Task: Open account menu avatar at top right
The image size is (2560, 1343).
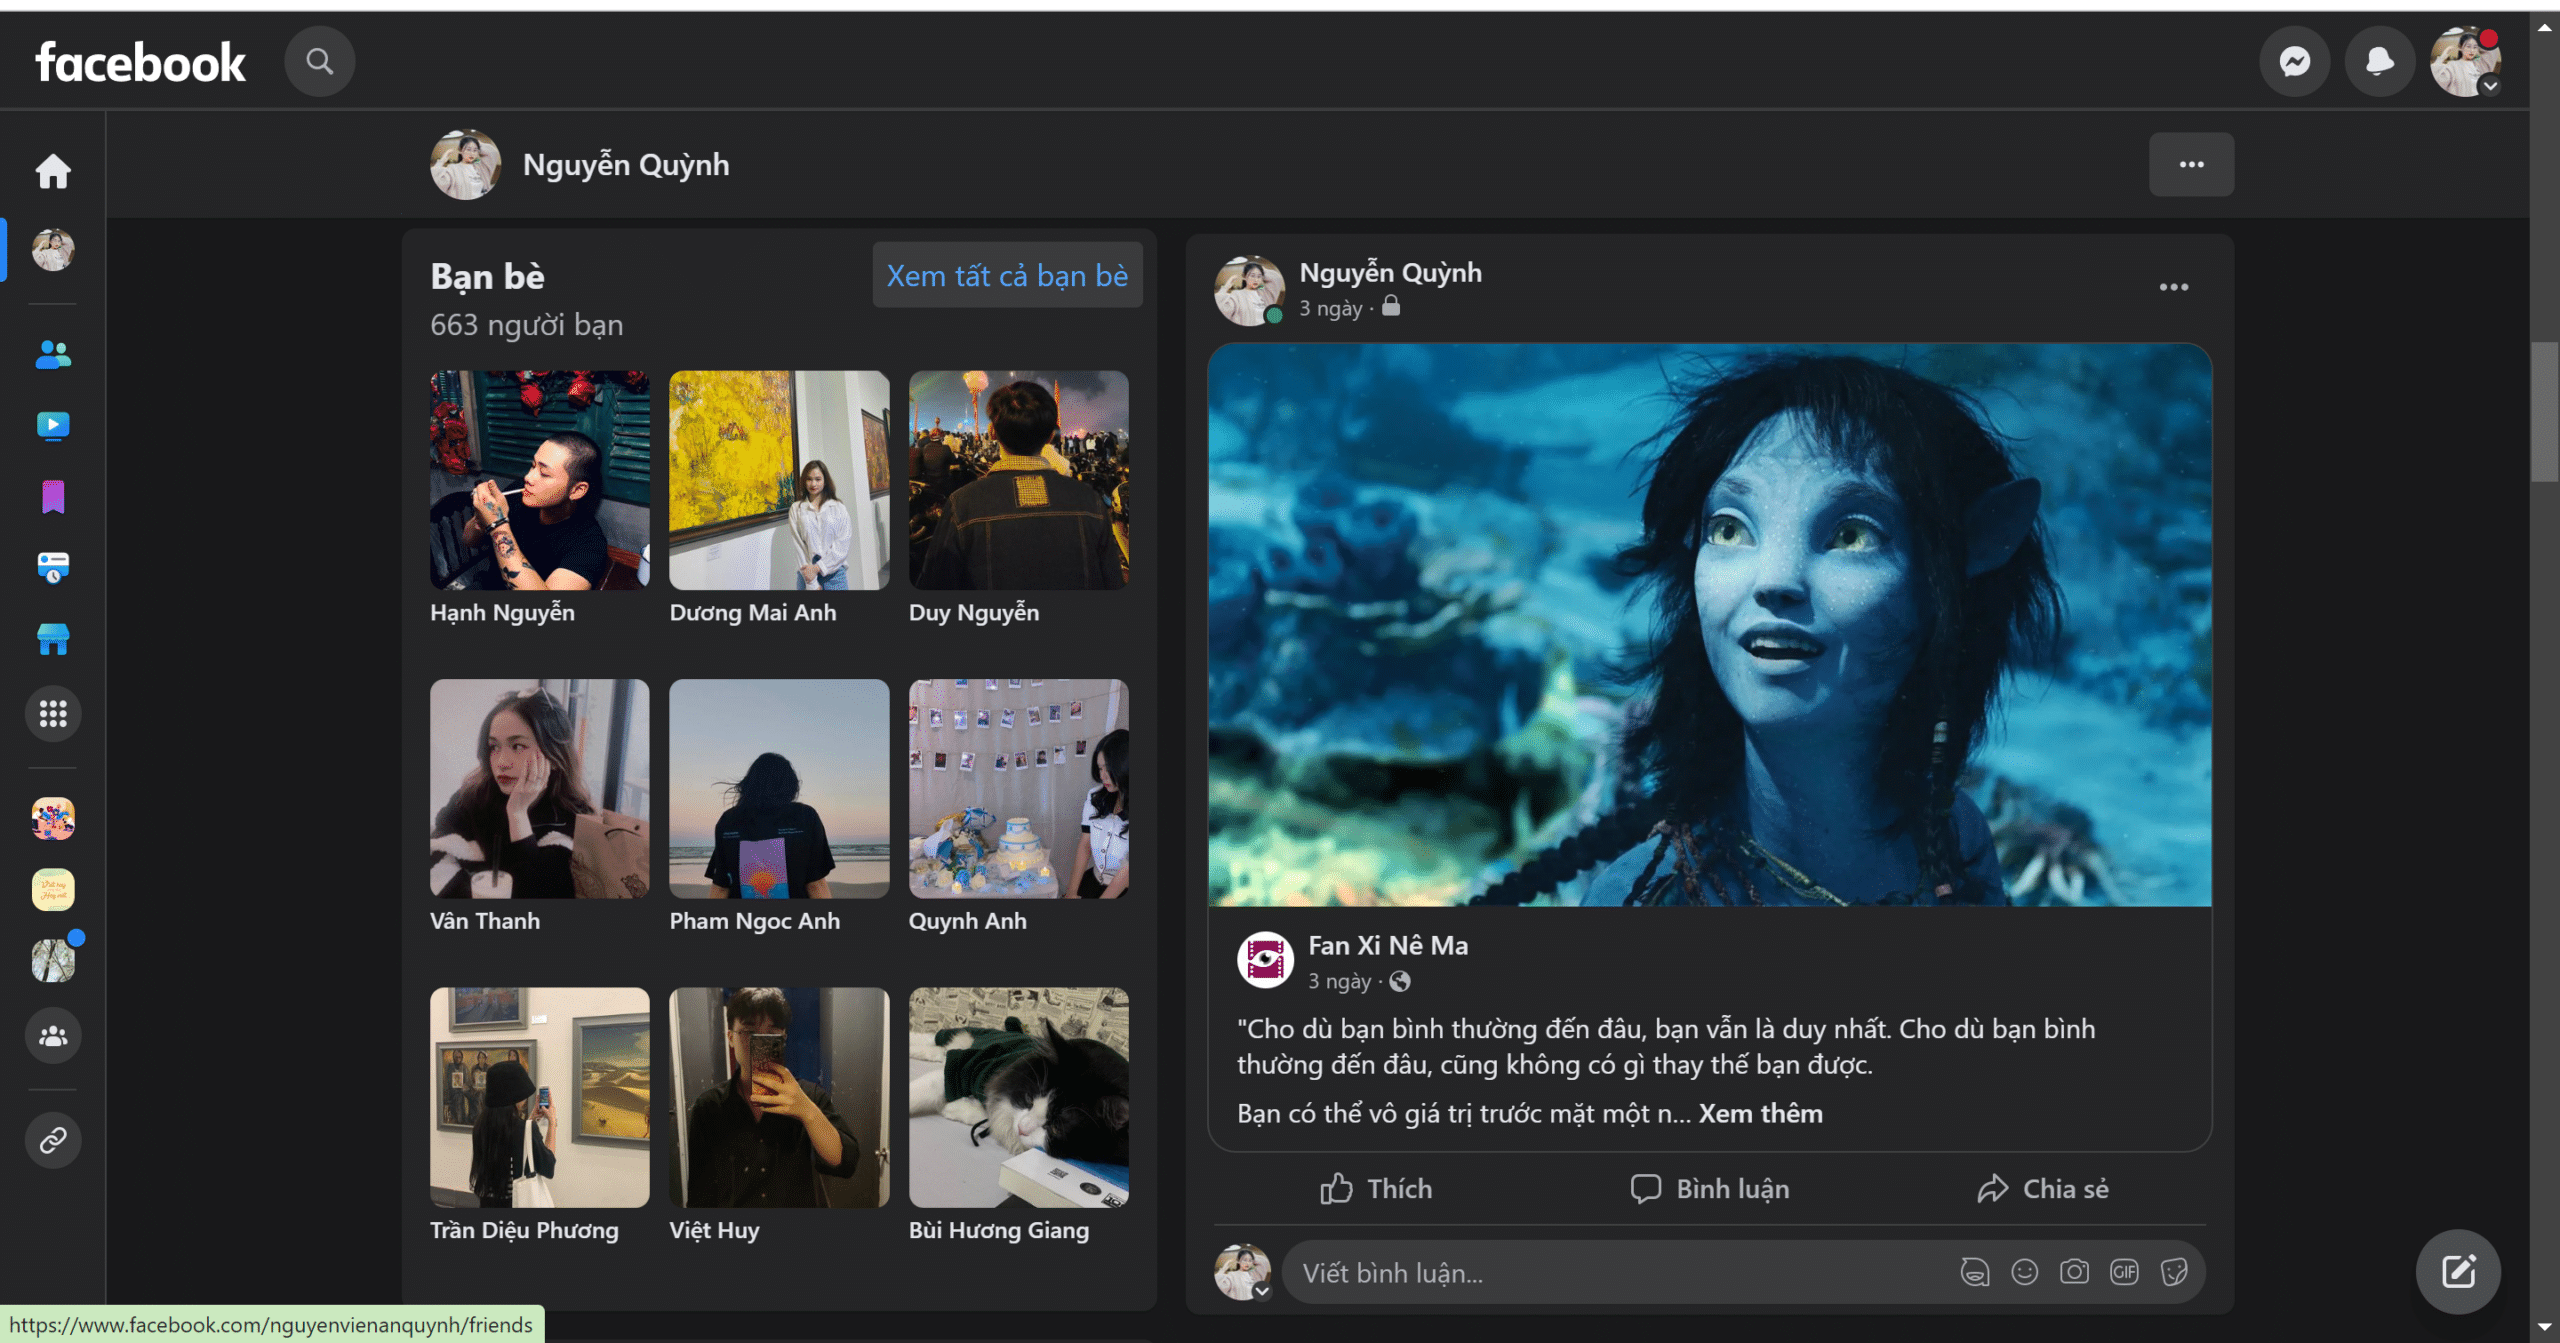Action: coord(2466,62)
